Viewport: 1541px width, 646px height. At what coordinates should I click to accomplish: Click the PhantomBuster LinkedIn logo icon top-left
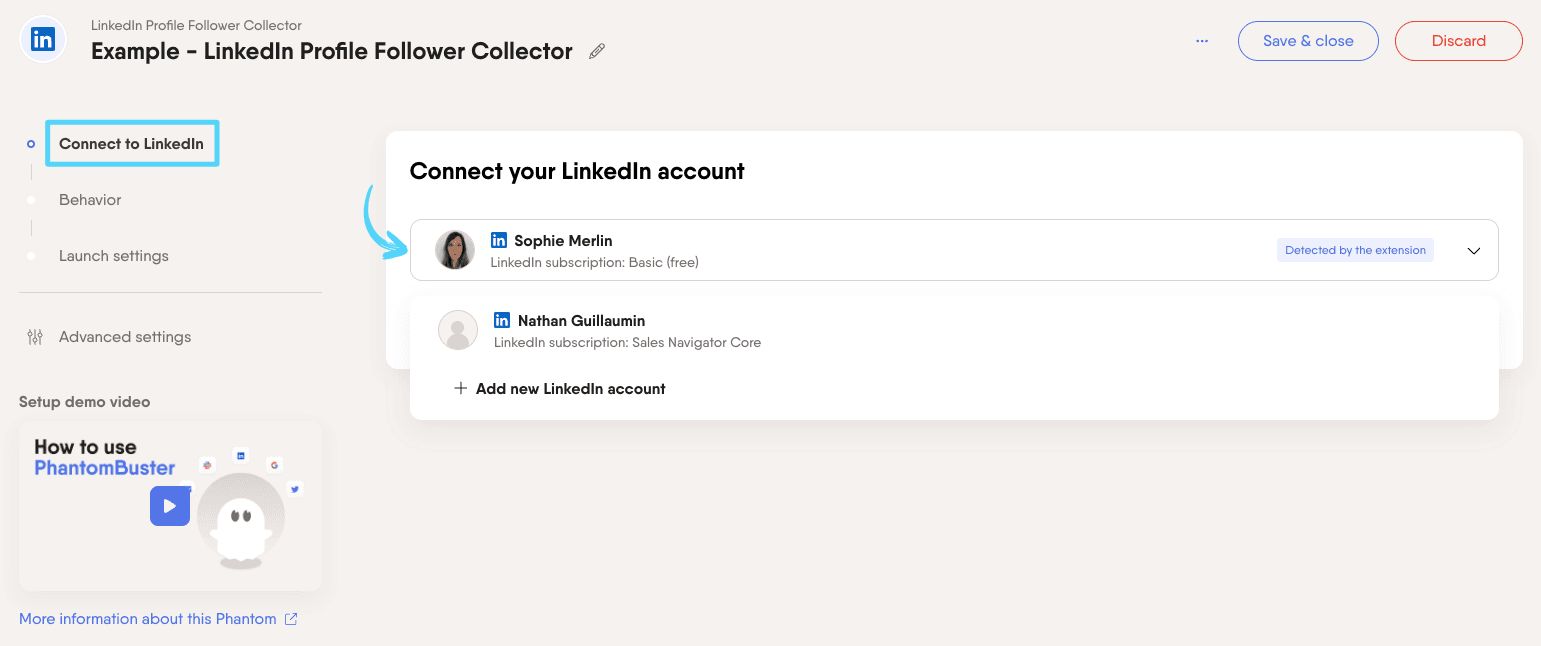pos(42,39)
